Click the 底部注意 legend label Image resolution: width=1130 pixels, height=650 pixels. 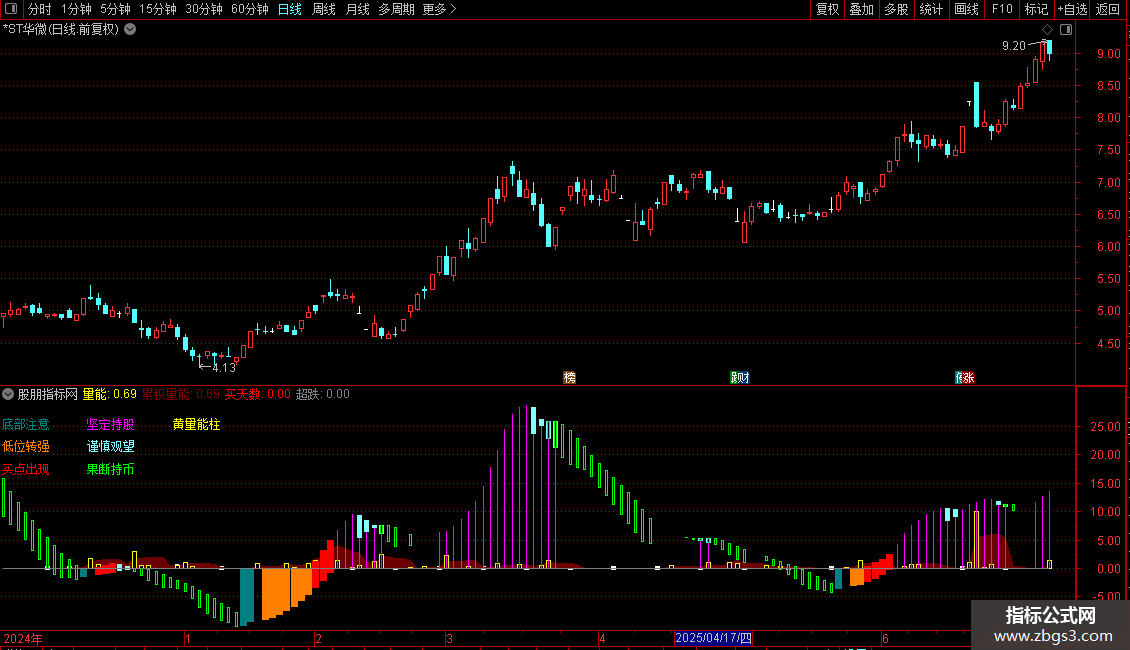click(26, 424)
